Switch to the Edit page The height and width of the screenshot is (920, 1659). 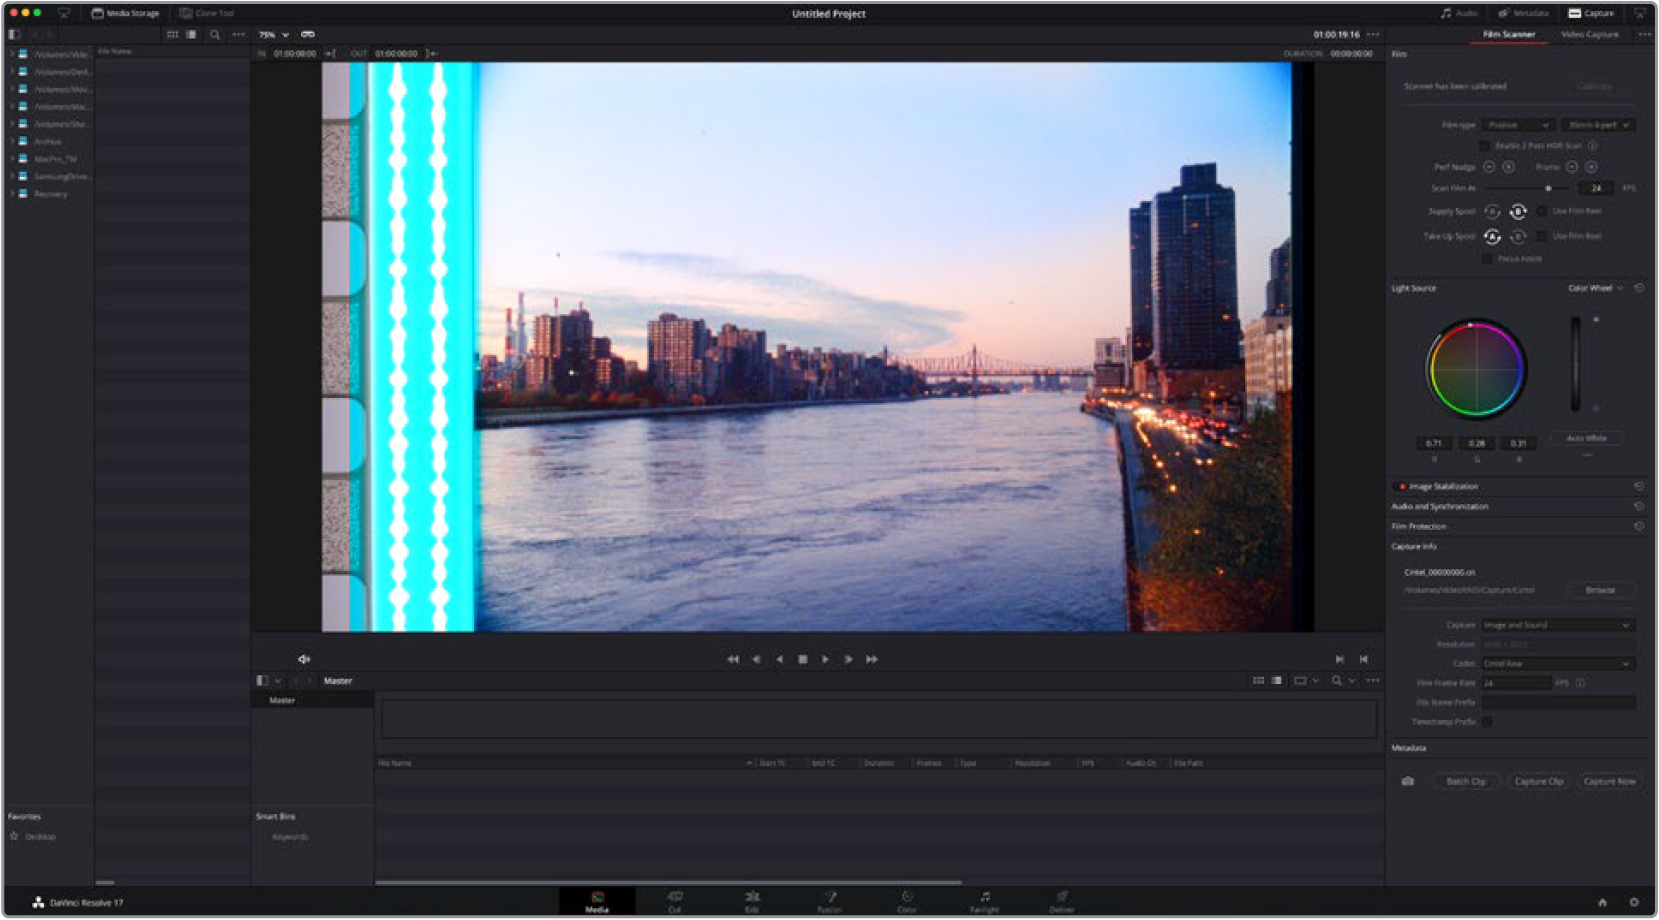click(x=752, y=901)
